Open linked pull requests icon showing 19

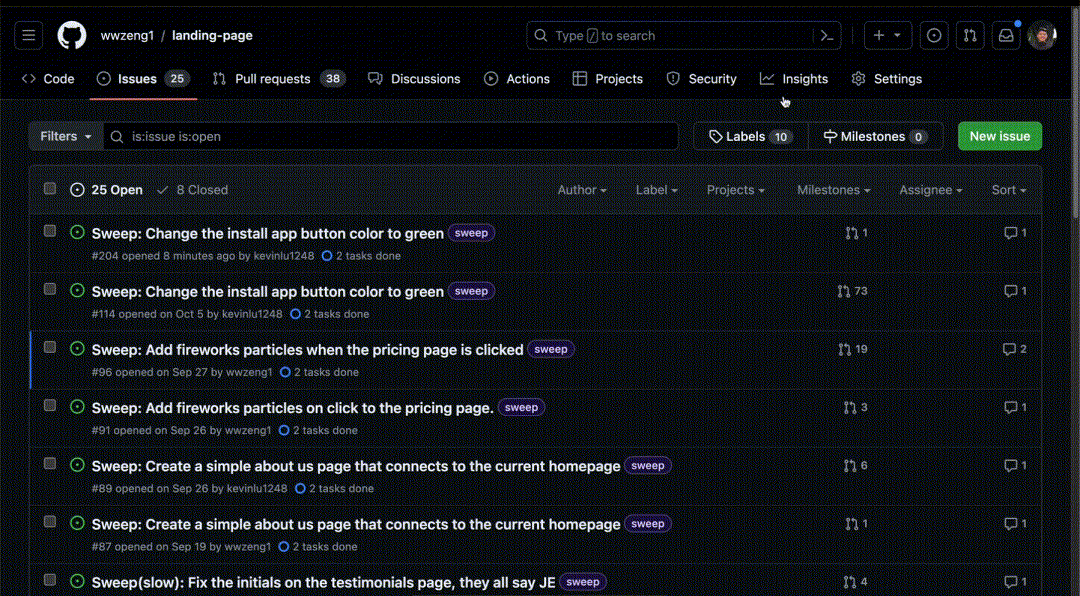pos(852,349)
